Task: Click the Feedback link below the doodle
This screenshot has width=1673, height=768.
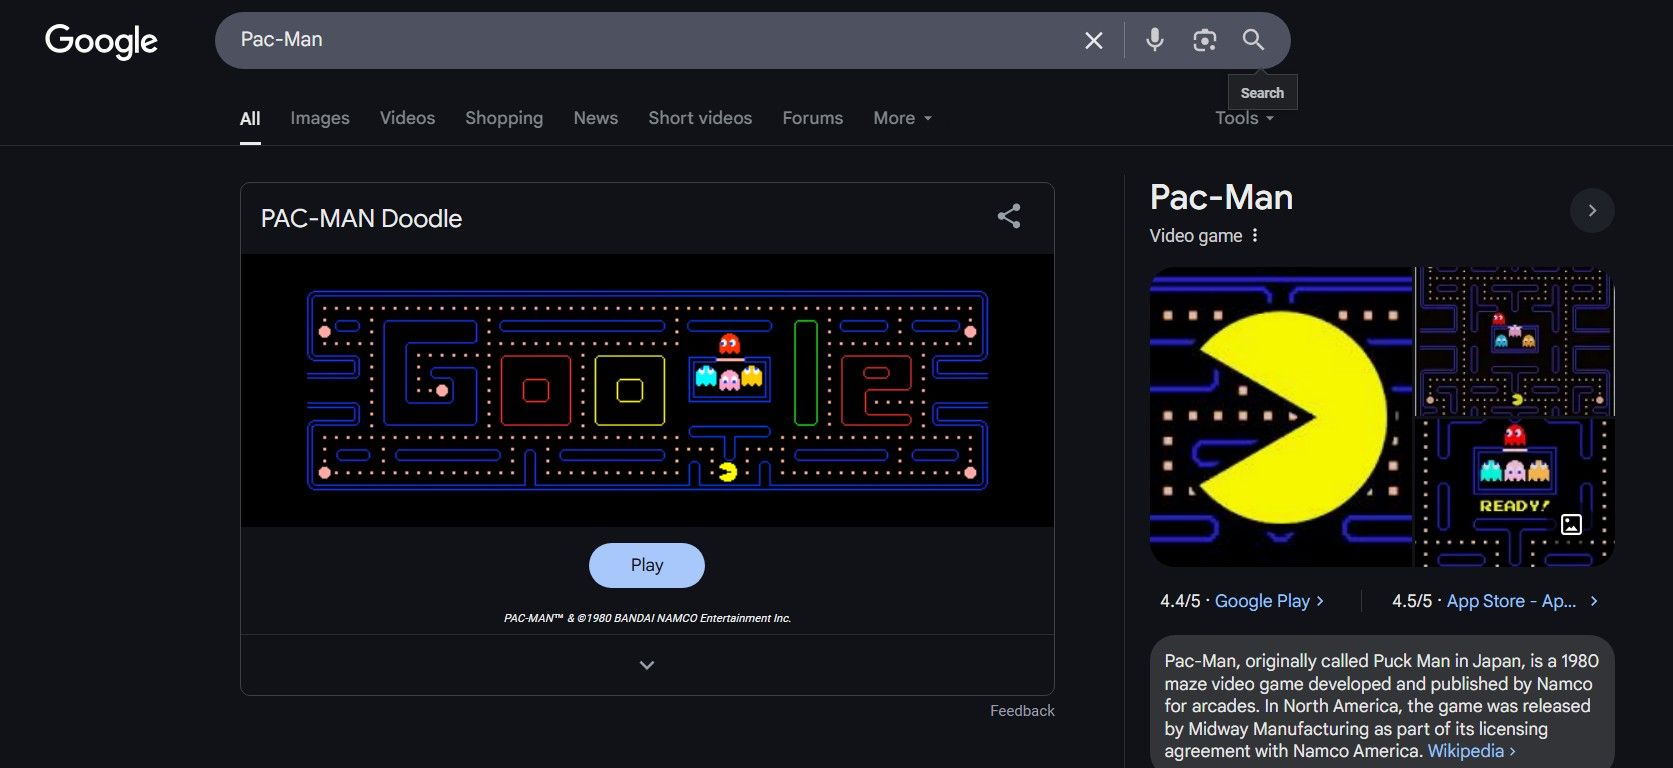Action: 1022,711
